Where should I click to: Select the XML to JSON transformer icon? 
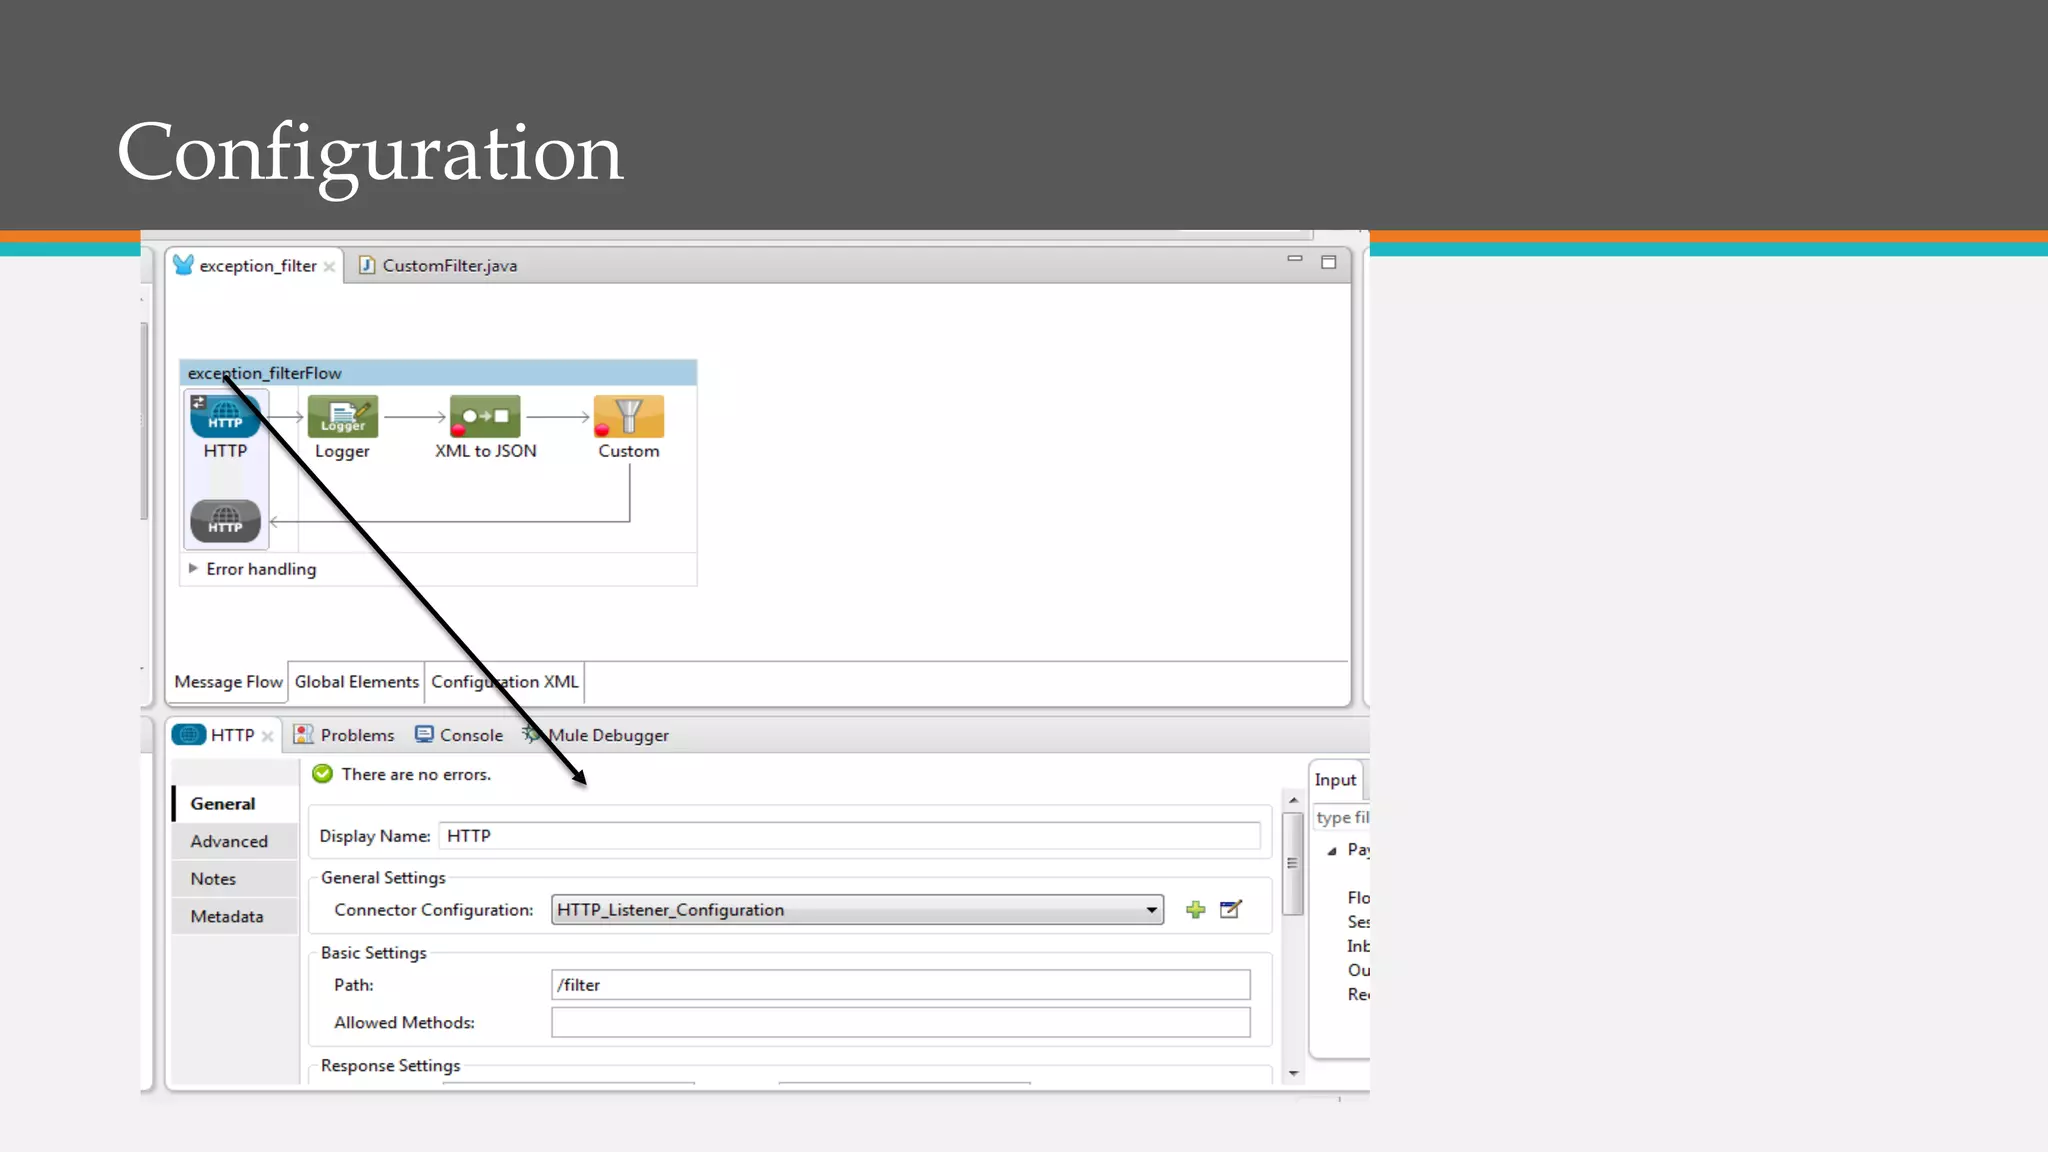click(485, 417)
